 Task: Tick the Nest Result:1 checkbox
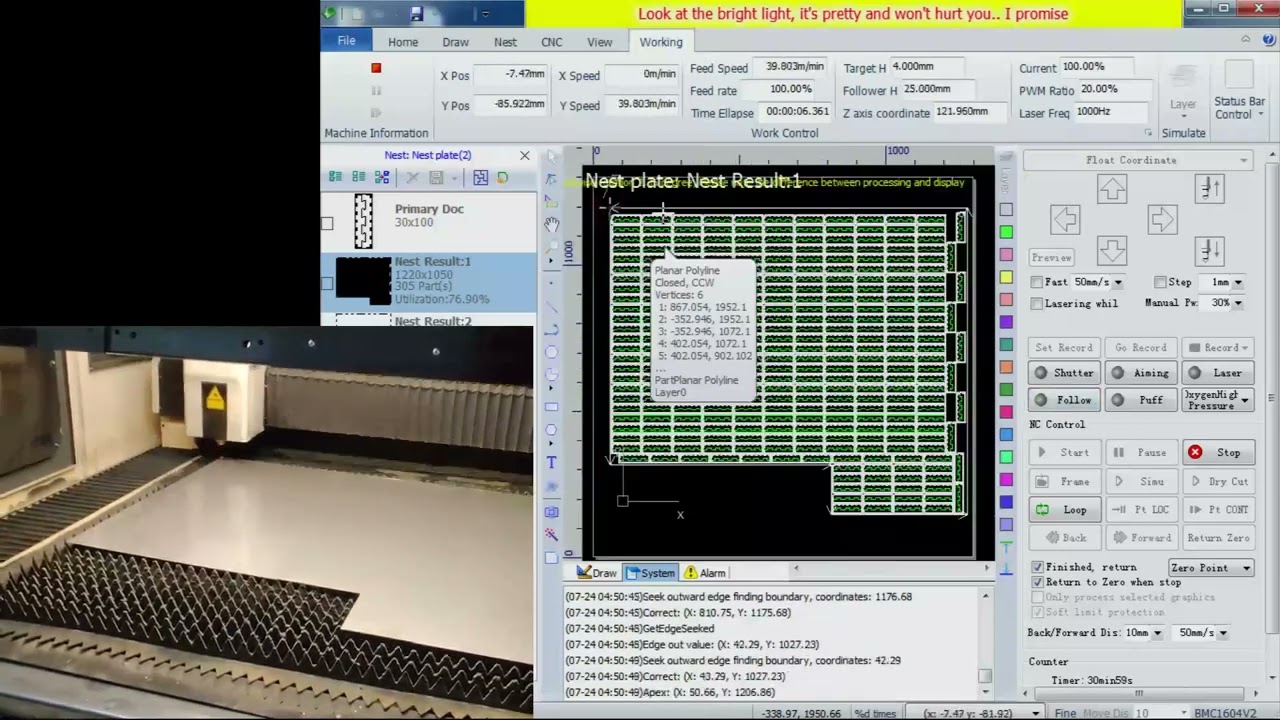pos(327,283)
